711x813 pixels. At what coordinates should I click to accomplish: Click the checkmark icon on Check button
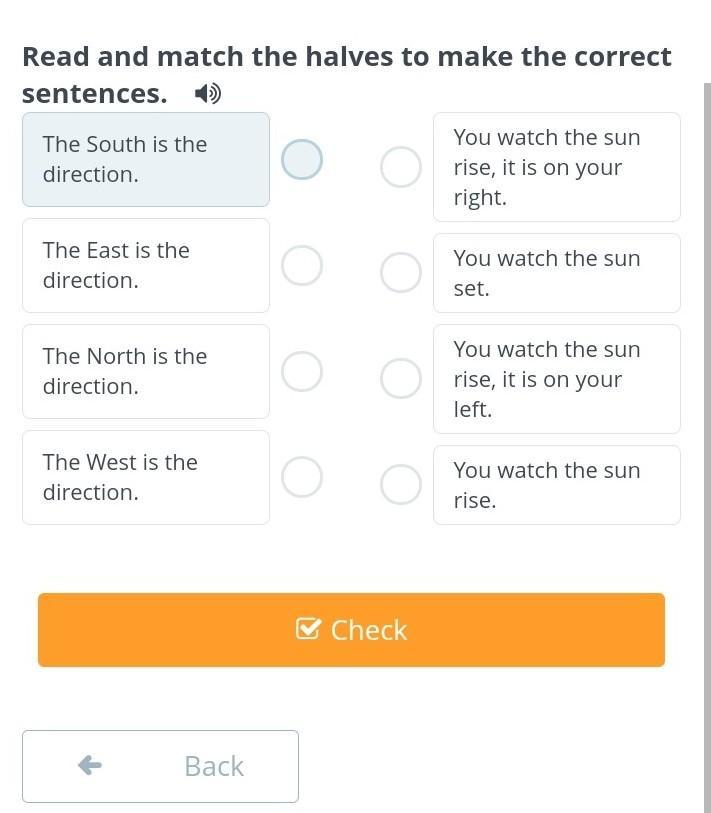309,628
